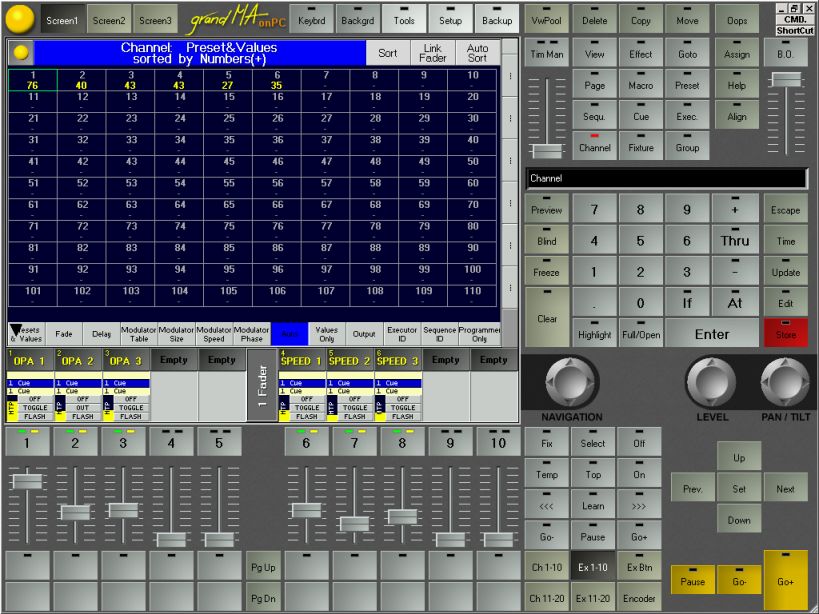Click the Channel command line field
The width and height of the screenshot is (819, 614).
666,178
